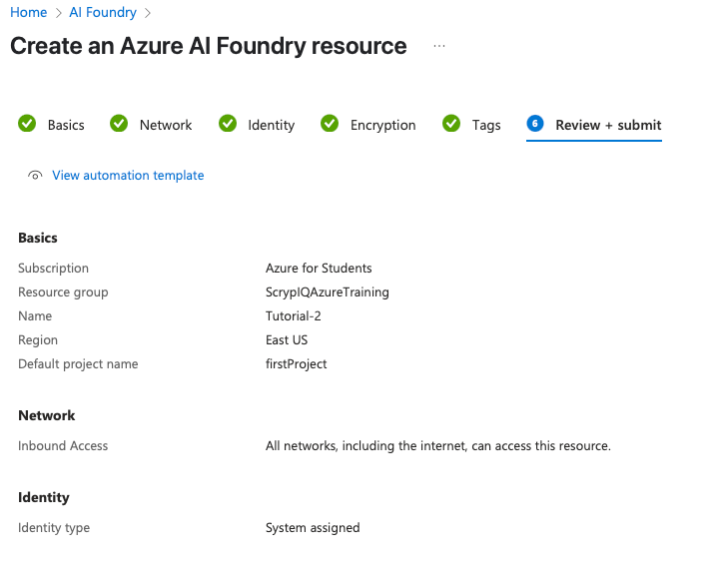Click the Resource group label

[x=63, y=292]
